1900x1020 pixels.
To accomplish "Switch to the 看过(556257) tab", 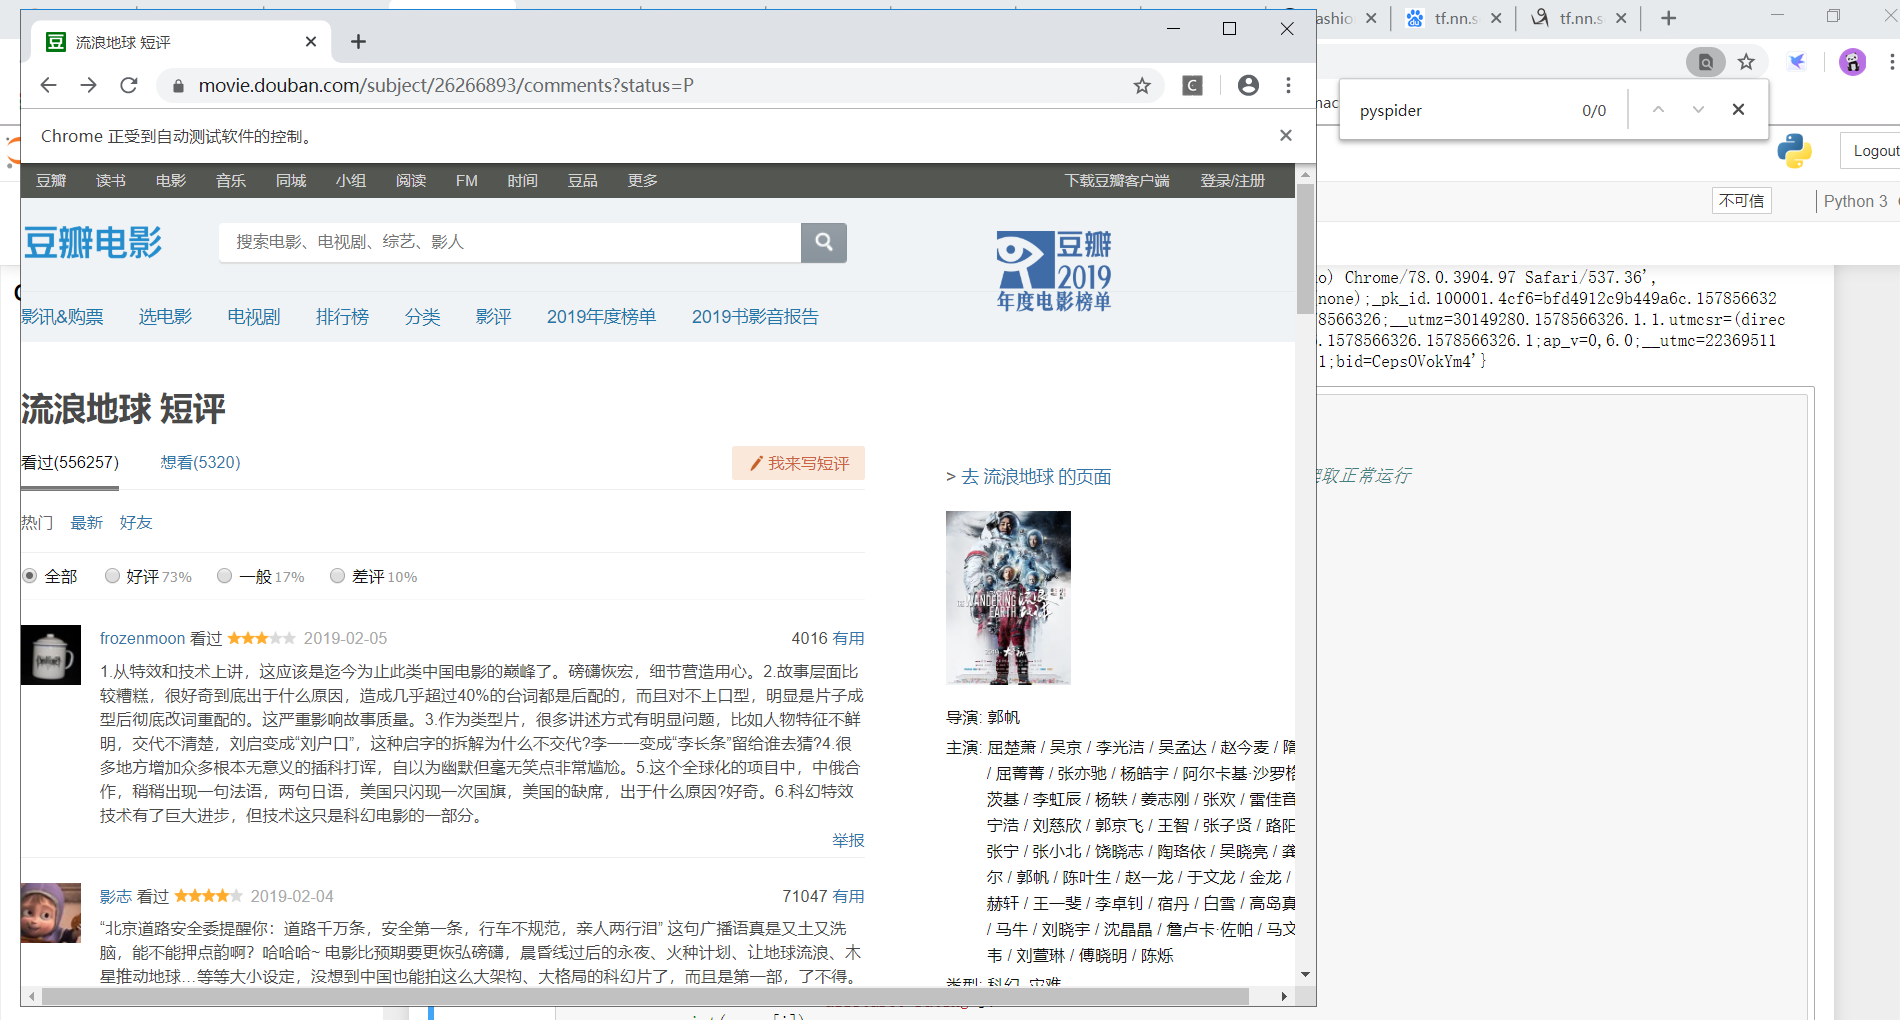I will [x=70, y=462].
